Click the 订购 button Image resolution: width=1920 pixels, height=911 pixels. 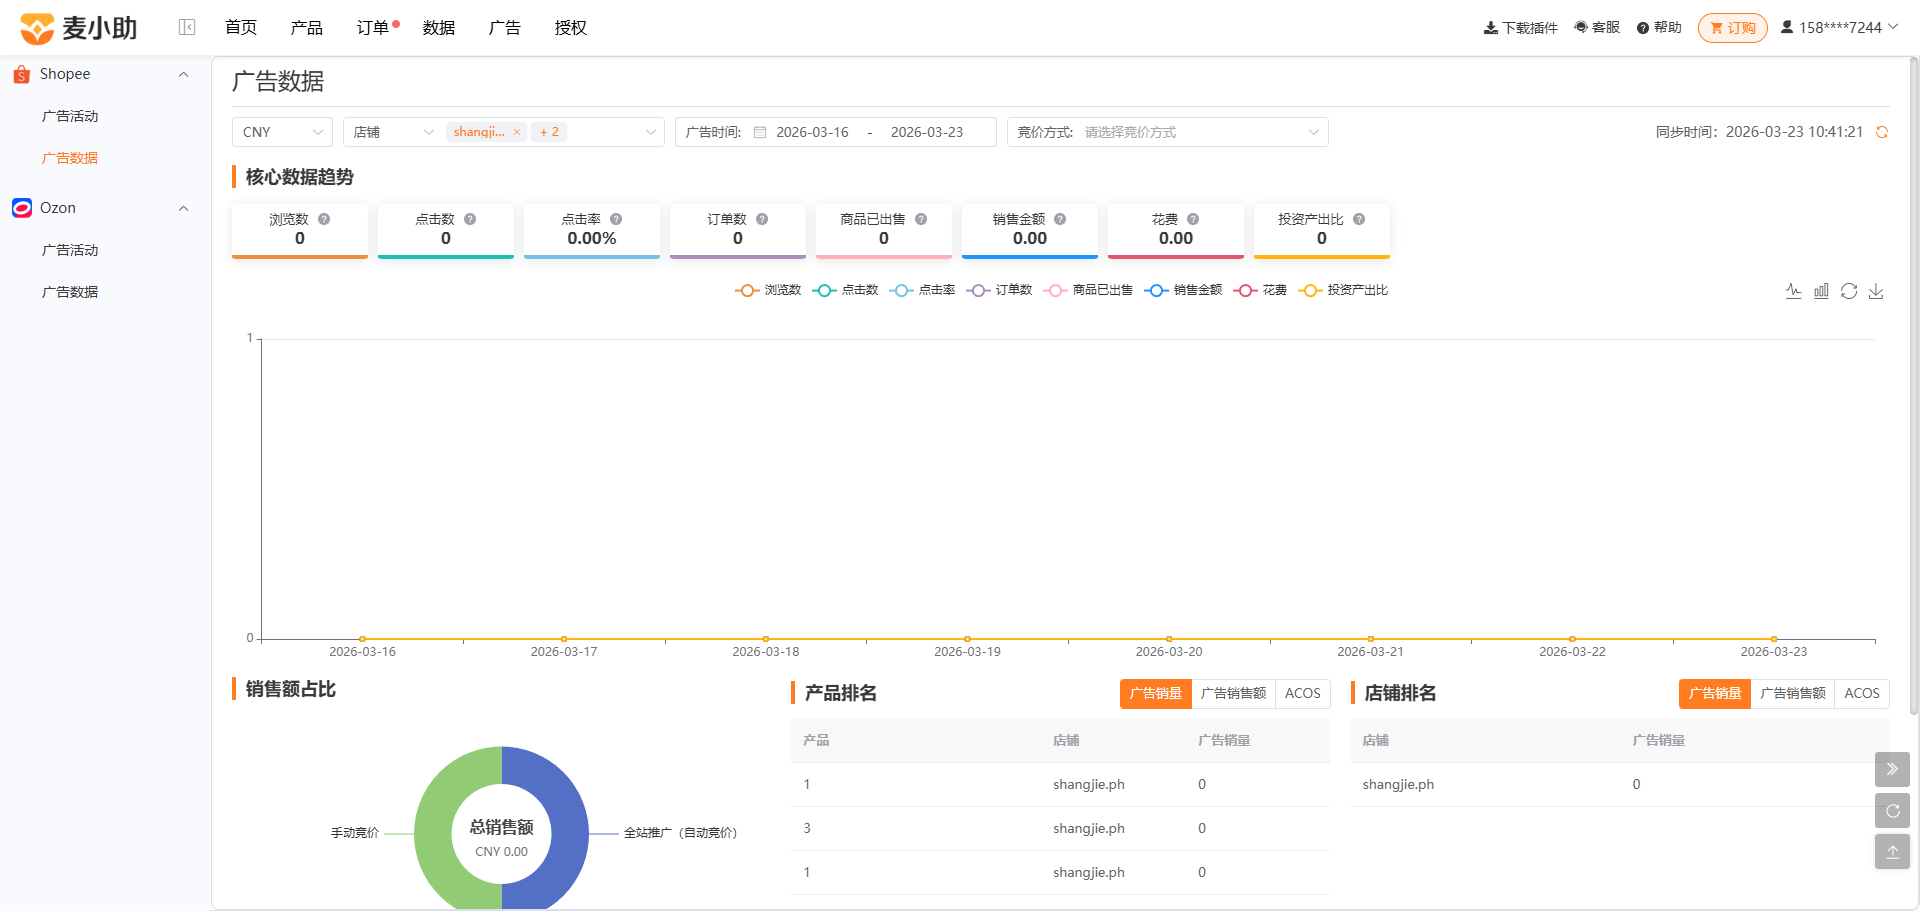[1733, 28]
